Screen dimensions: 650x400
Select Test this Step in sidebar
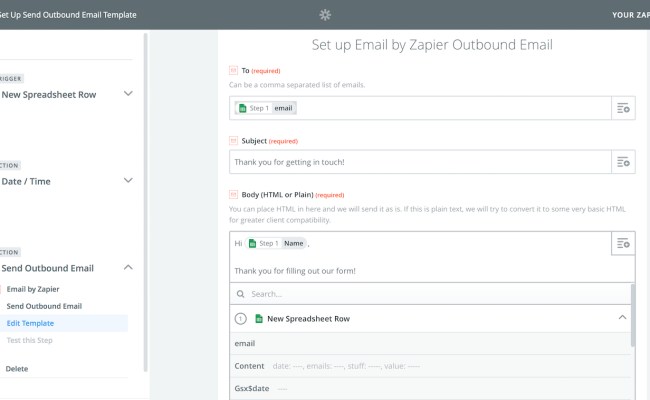point(29,340)
